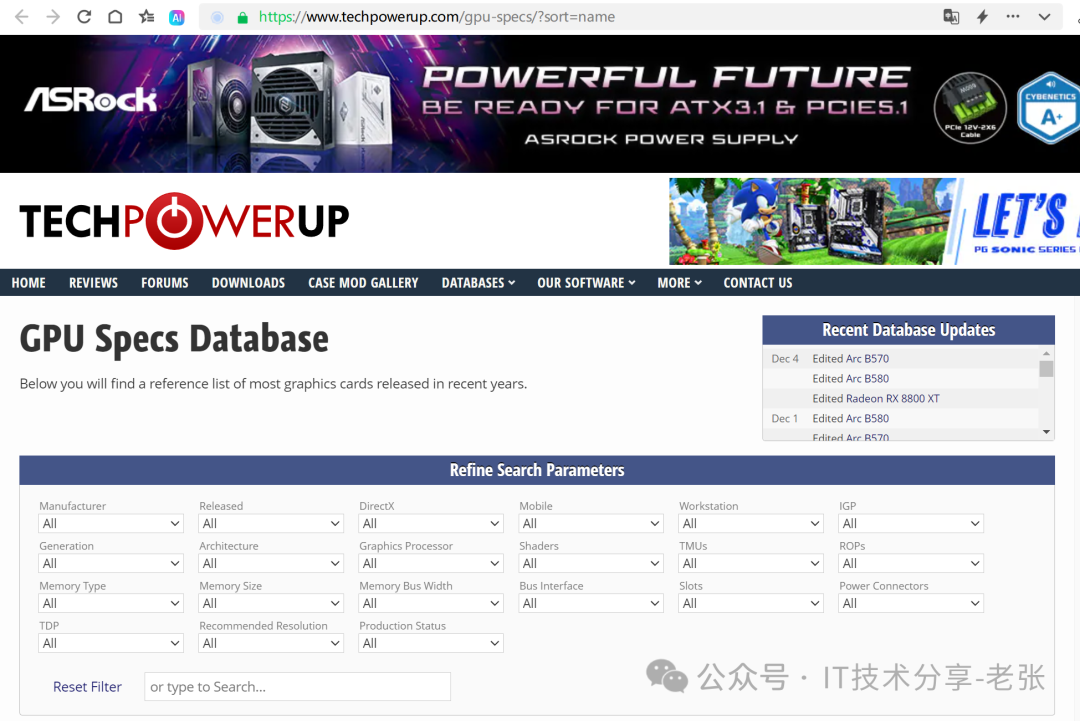Screen dimensions: 1080x721
Task: Click the 'Recent Database Updates' header
Action: coord(908,330)
